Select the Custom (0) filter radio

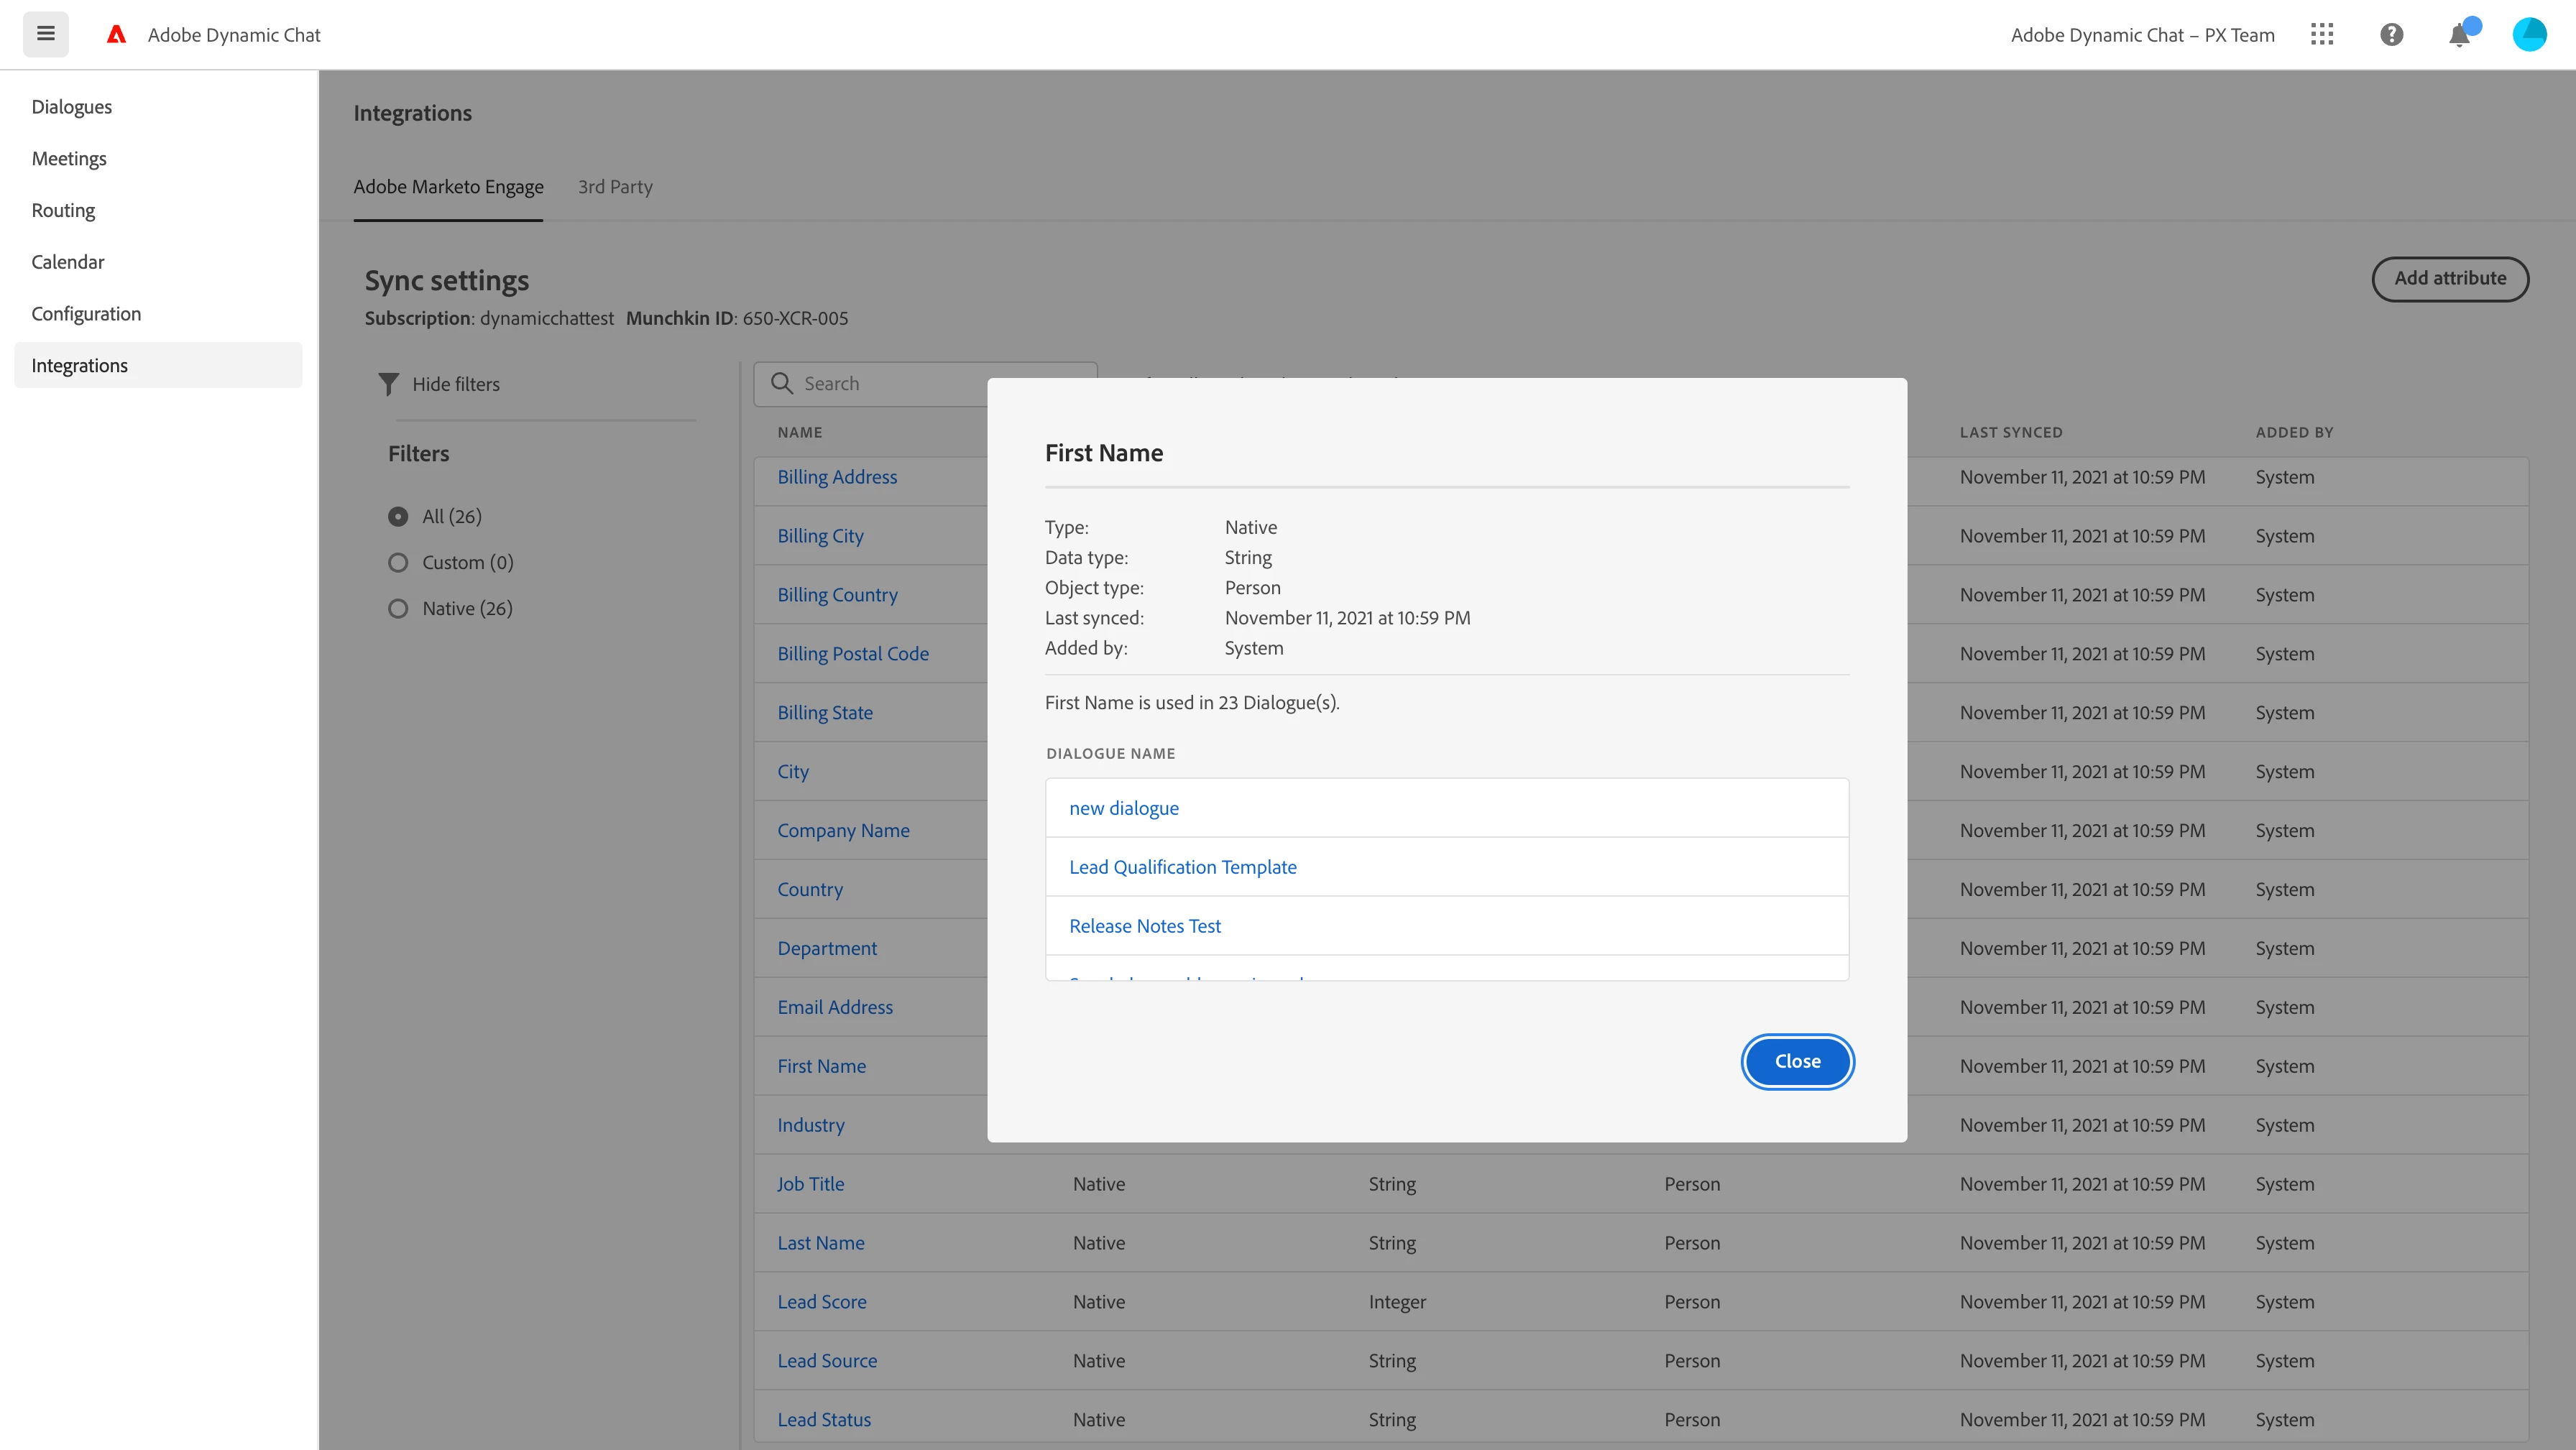point(398,563)
